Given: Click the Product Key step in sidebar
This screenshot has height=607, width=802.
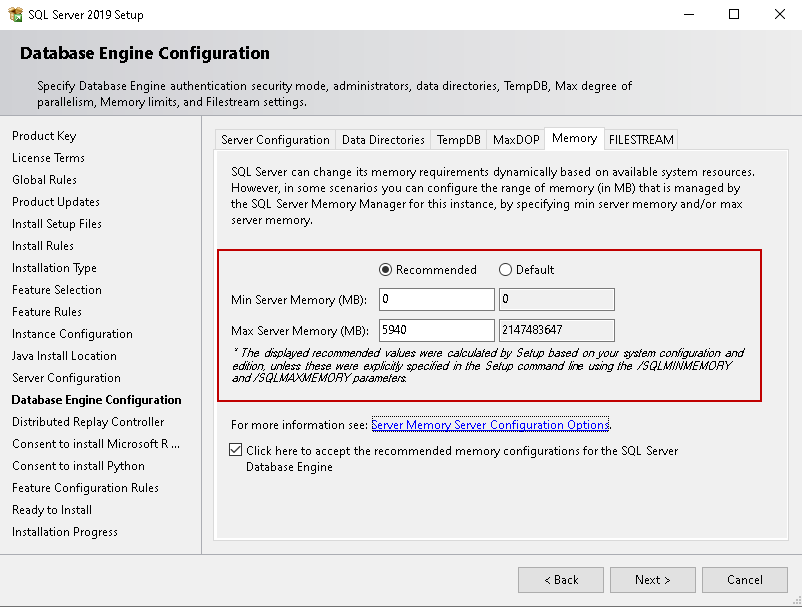Looking at the screenshot, I should (x=44, y=136).
